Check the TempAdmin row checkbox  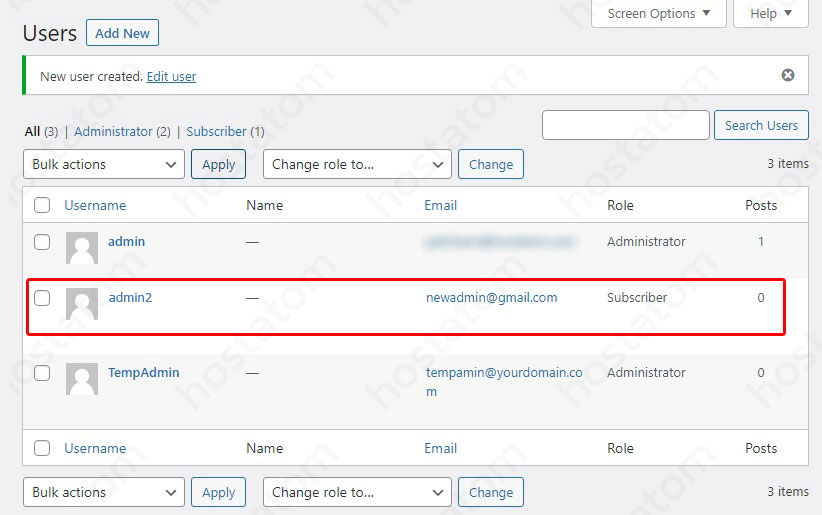tap(42, 373)
